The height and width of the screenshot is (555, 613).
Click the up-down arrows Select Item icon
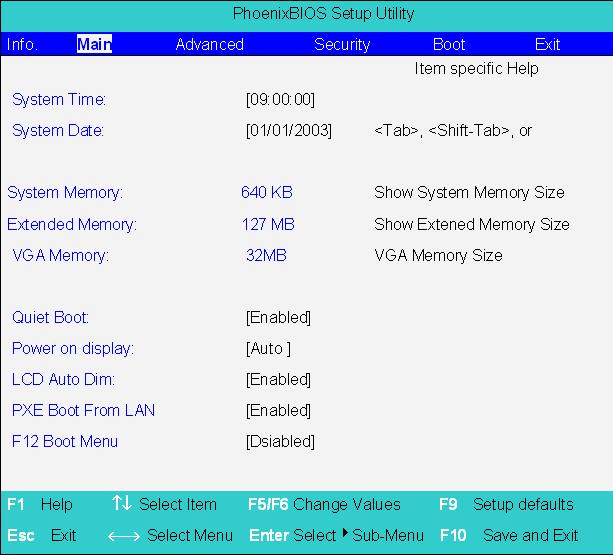pyautogui.click(x=122, y=503)
